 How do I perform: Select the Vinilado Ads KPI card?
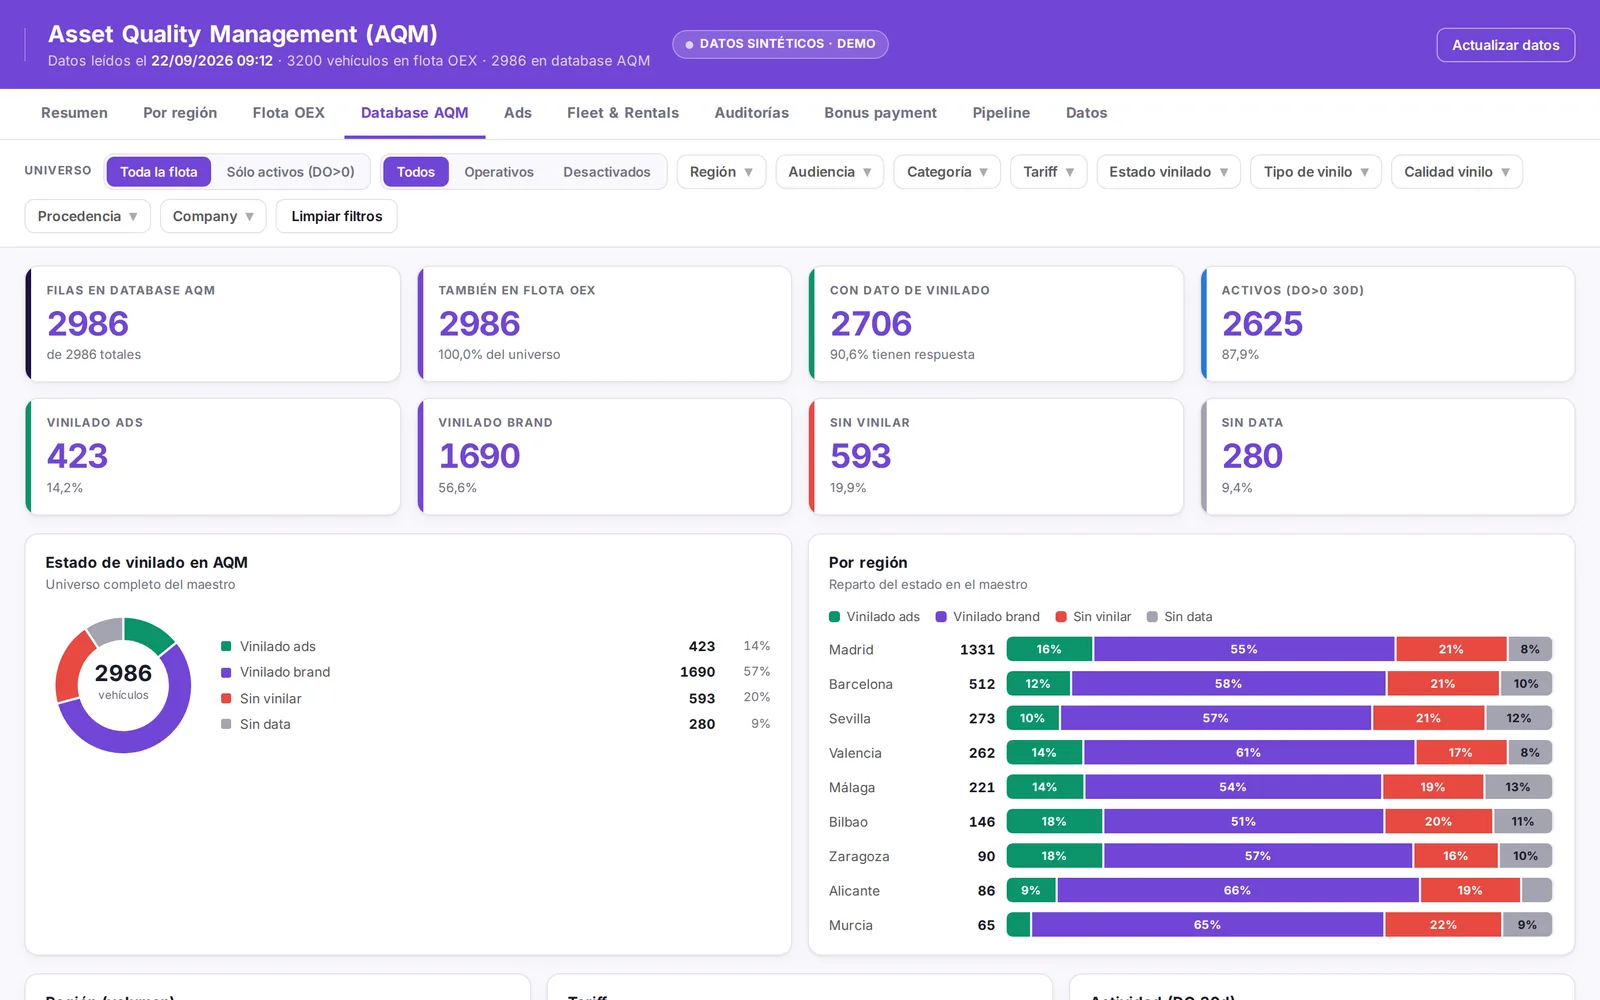(213, 457)
